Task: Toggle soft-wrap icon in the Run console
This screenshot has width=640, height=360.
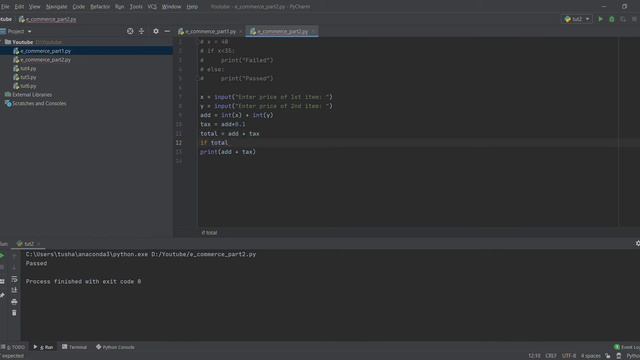Action: click(x=14, y=279)
